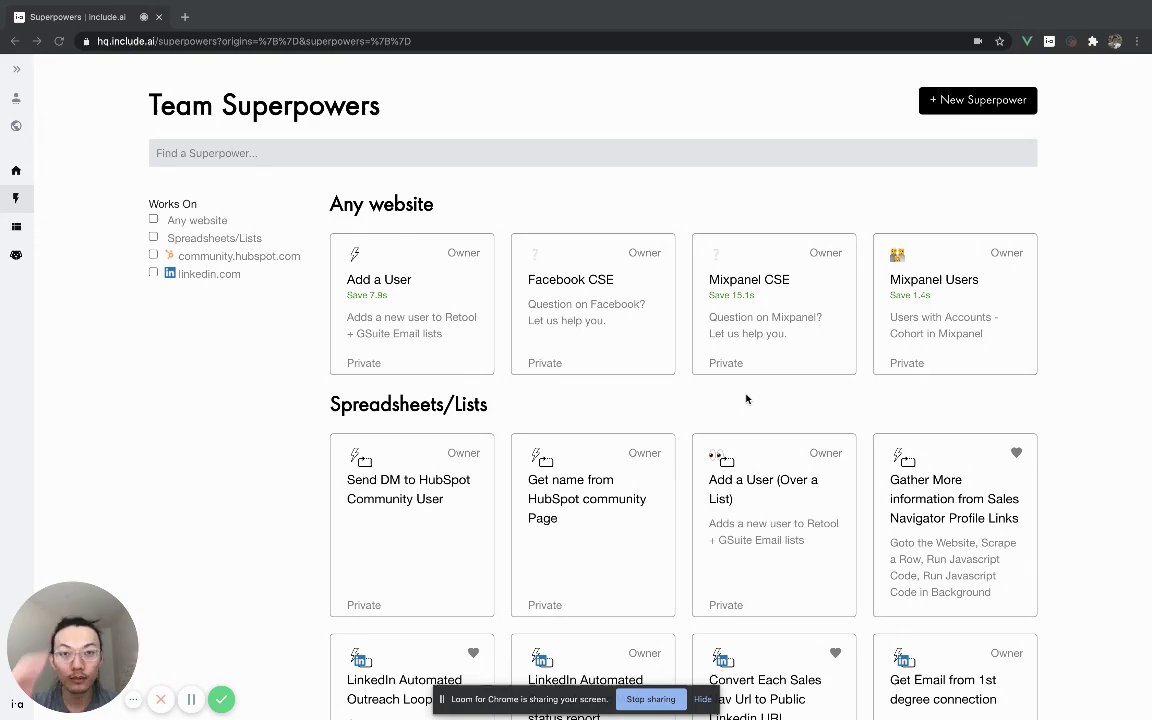The image size is (1152, 720).
Task: Click the Send DM to HubSpot card icon
Action: (x=360, y=457)
